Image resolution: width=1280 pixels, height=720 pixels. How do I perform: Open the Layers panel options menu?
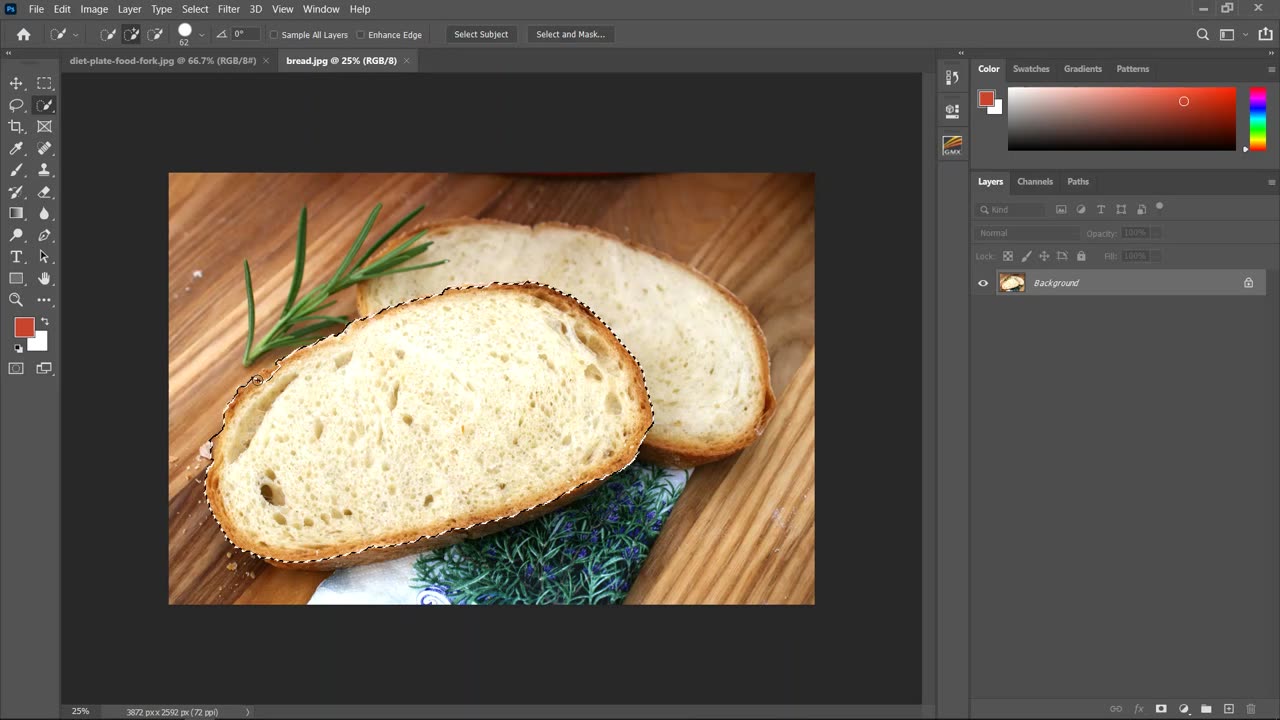click(1271, 182)
